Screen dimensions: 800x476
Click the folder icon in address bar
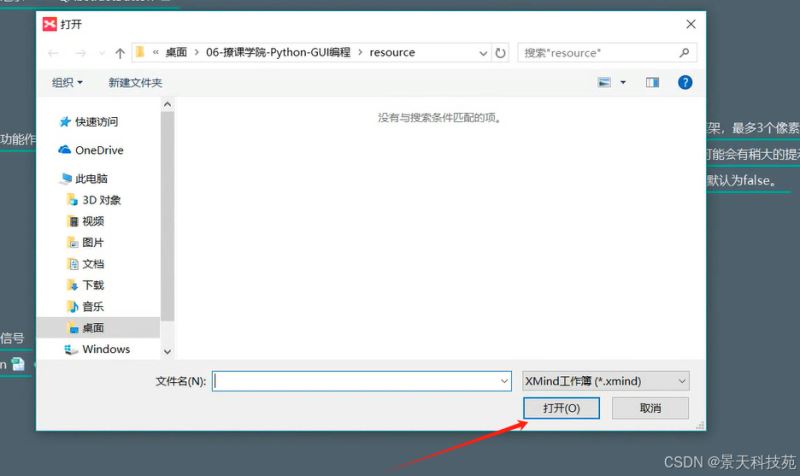tap(140, 52)
